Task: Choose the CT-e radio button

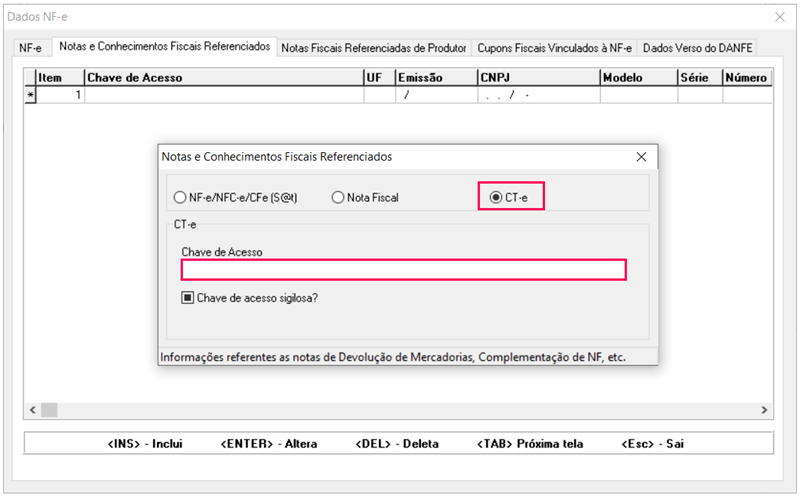Action: (496, 198)
